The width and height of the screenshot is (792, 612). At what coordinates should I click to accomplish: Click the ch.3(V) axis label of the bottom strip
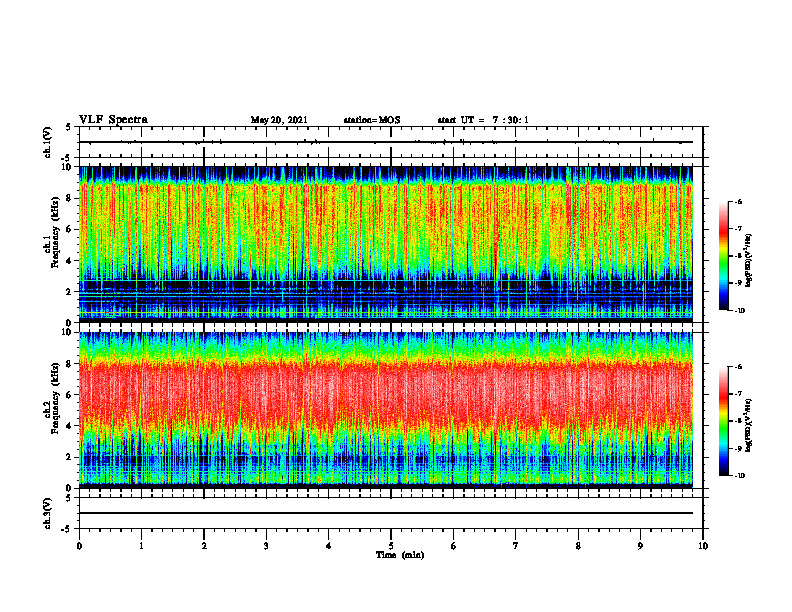tap(48, 513)
